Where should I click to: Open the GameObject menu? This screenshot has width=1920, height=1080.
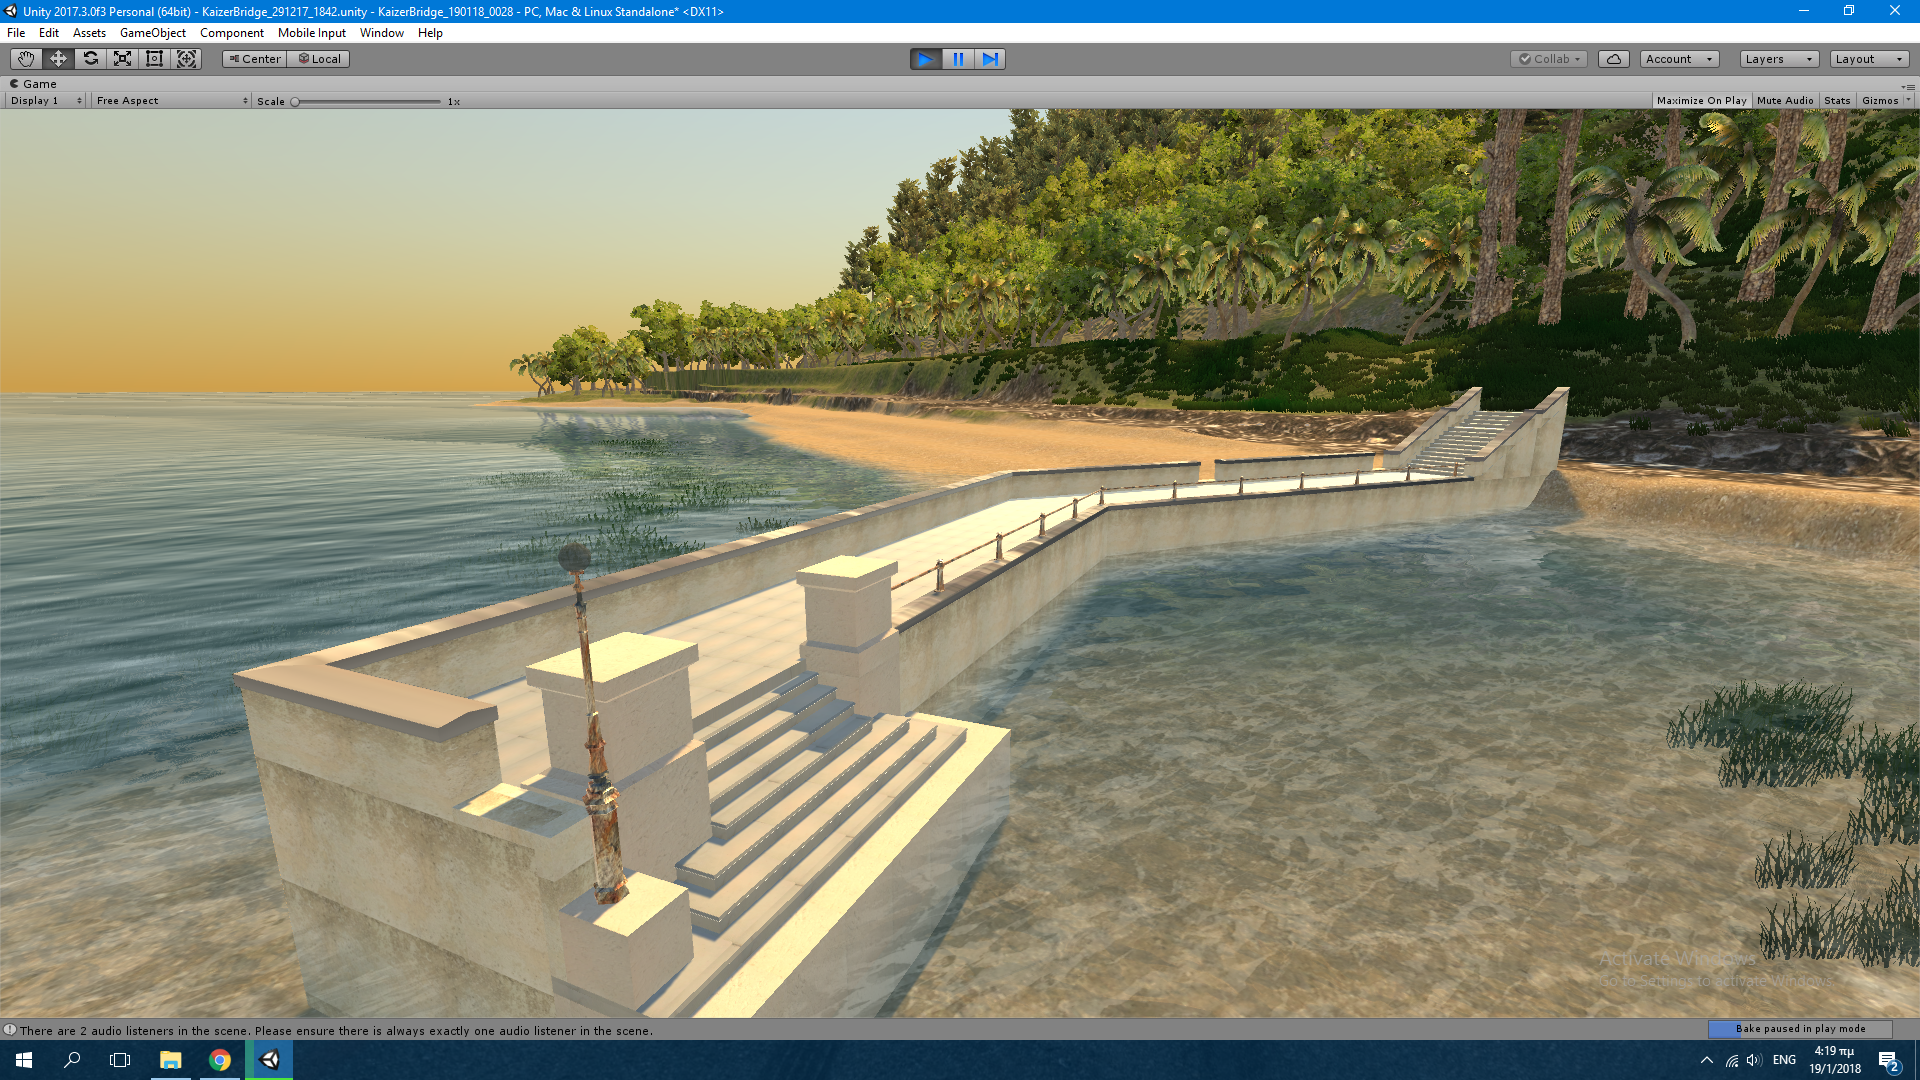(152, 33)
